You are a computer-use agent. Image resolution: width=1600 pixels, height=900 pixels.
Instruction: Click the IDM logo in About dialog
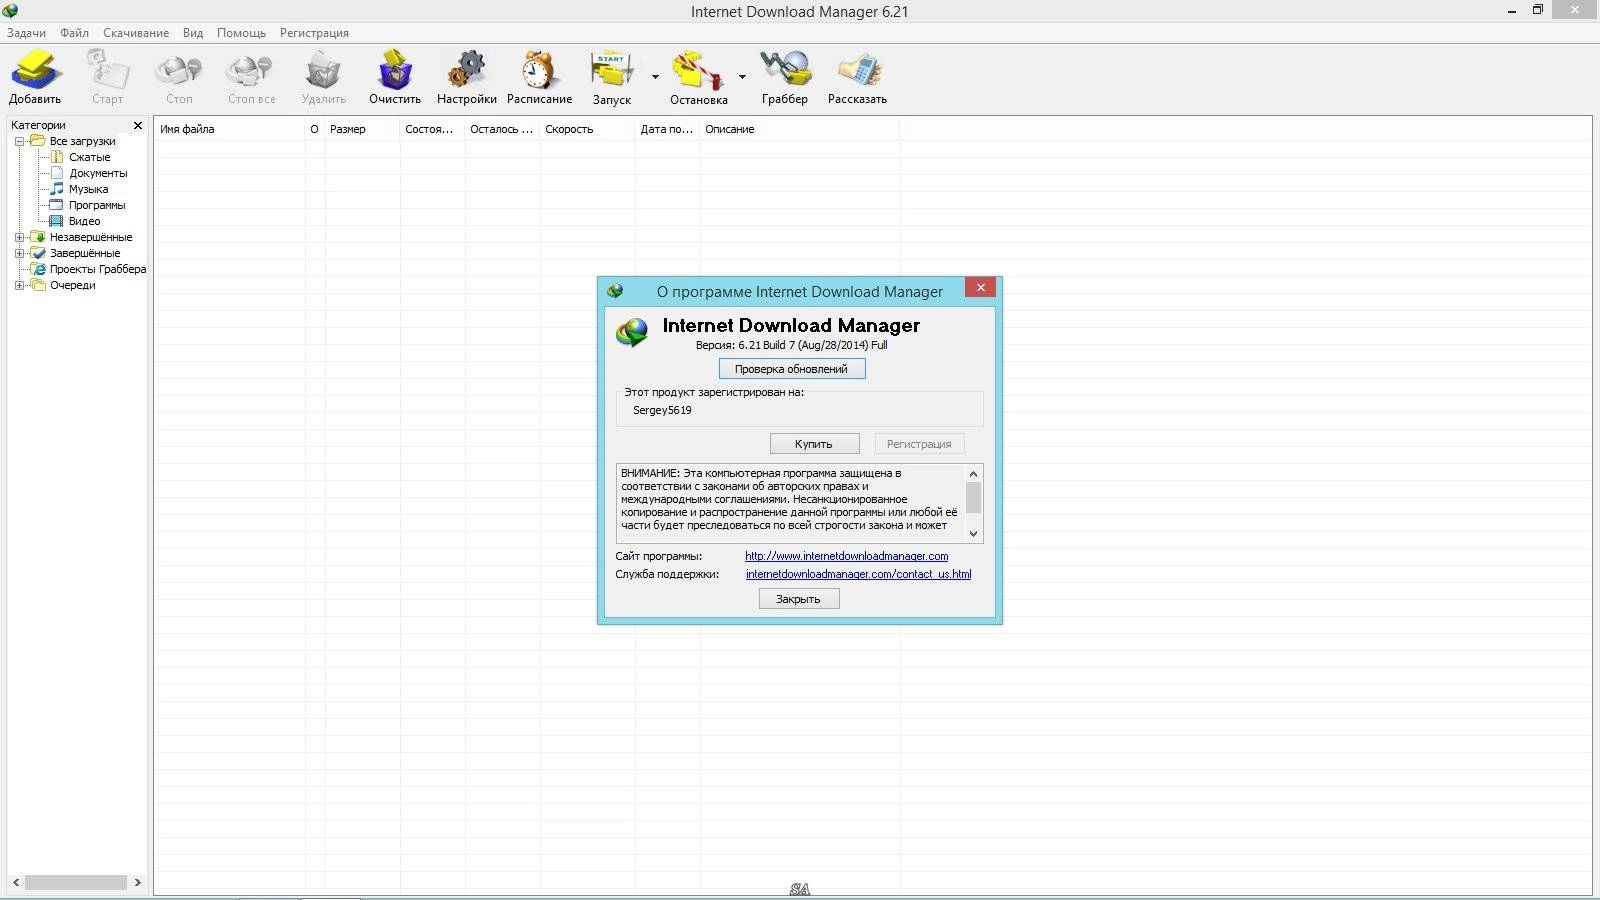click(632, 333)
